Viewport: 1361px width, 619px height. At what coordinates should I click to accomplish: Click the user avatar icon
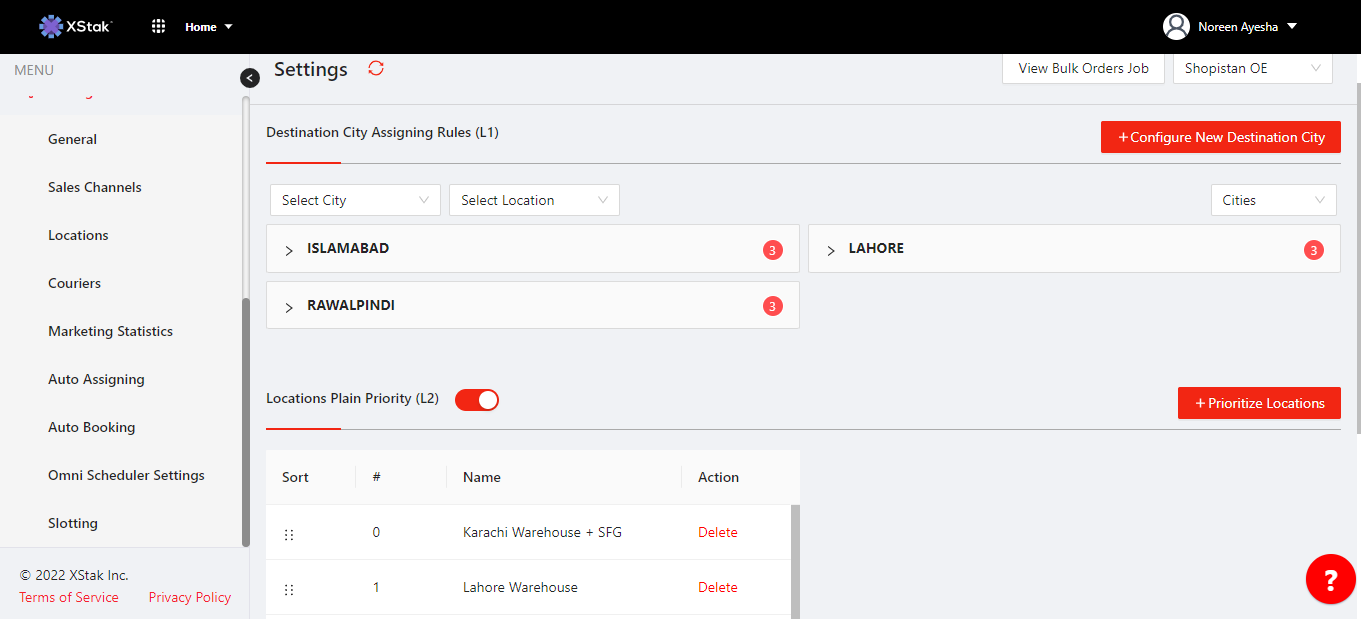pos(1176,27)
